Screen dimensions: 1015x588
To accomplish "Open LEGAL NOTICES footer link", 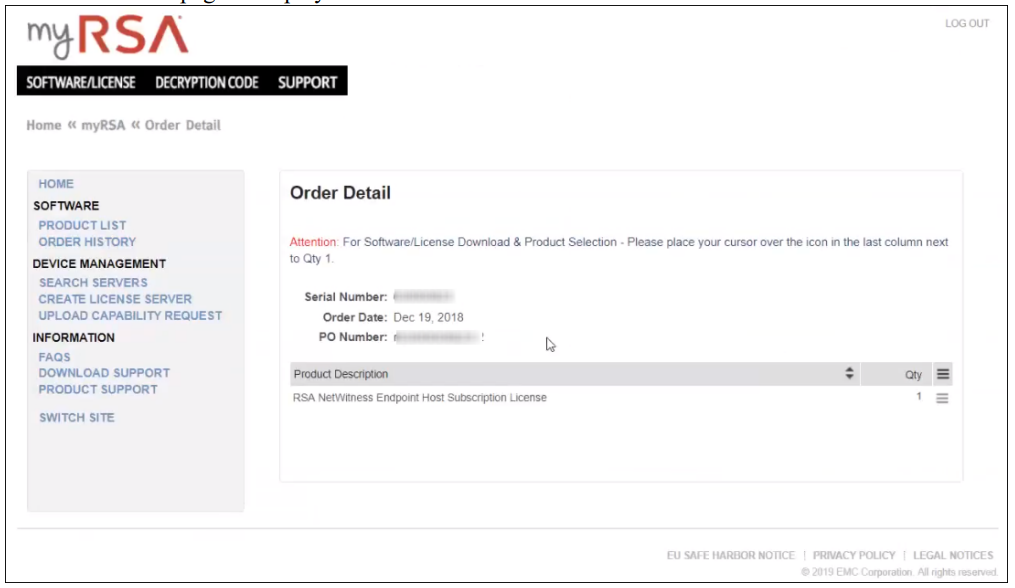I will 953,556.
